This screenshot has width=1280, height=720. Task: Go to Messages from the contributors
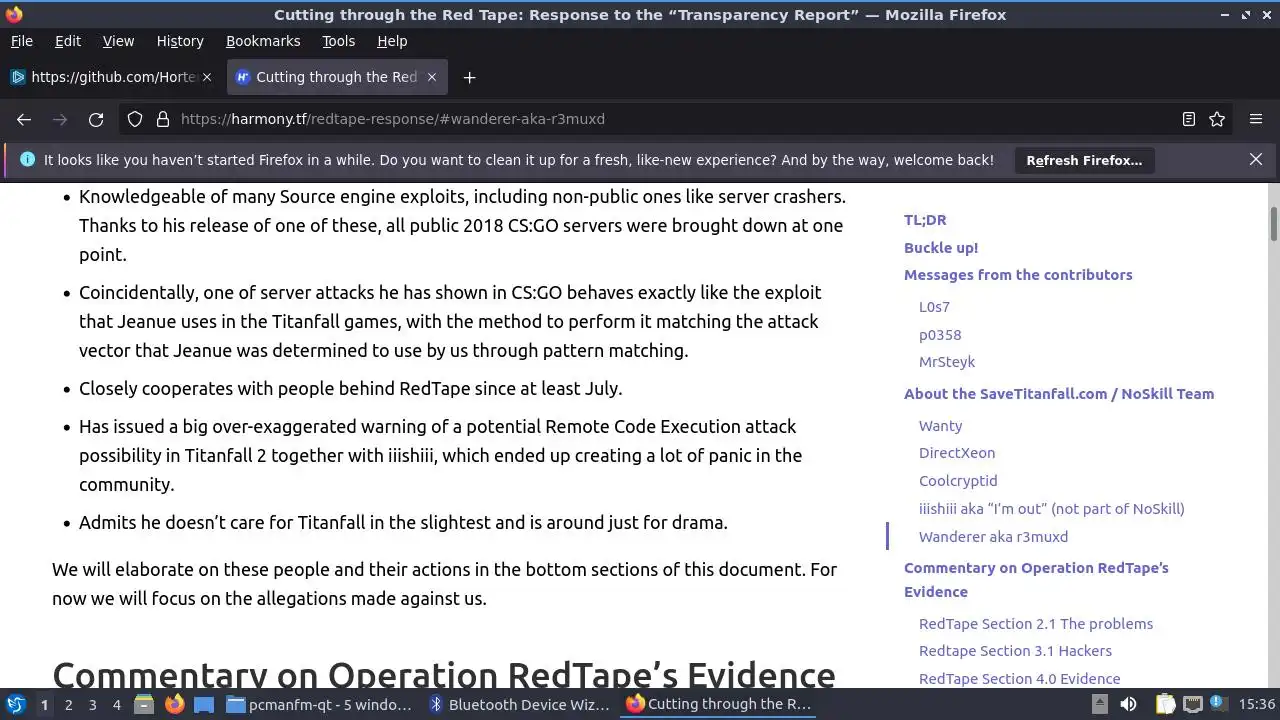[x=1018, y=275]
